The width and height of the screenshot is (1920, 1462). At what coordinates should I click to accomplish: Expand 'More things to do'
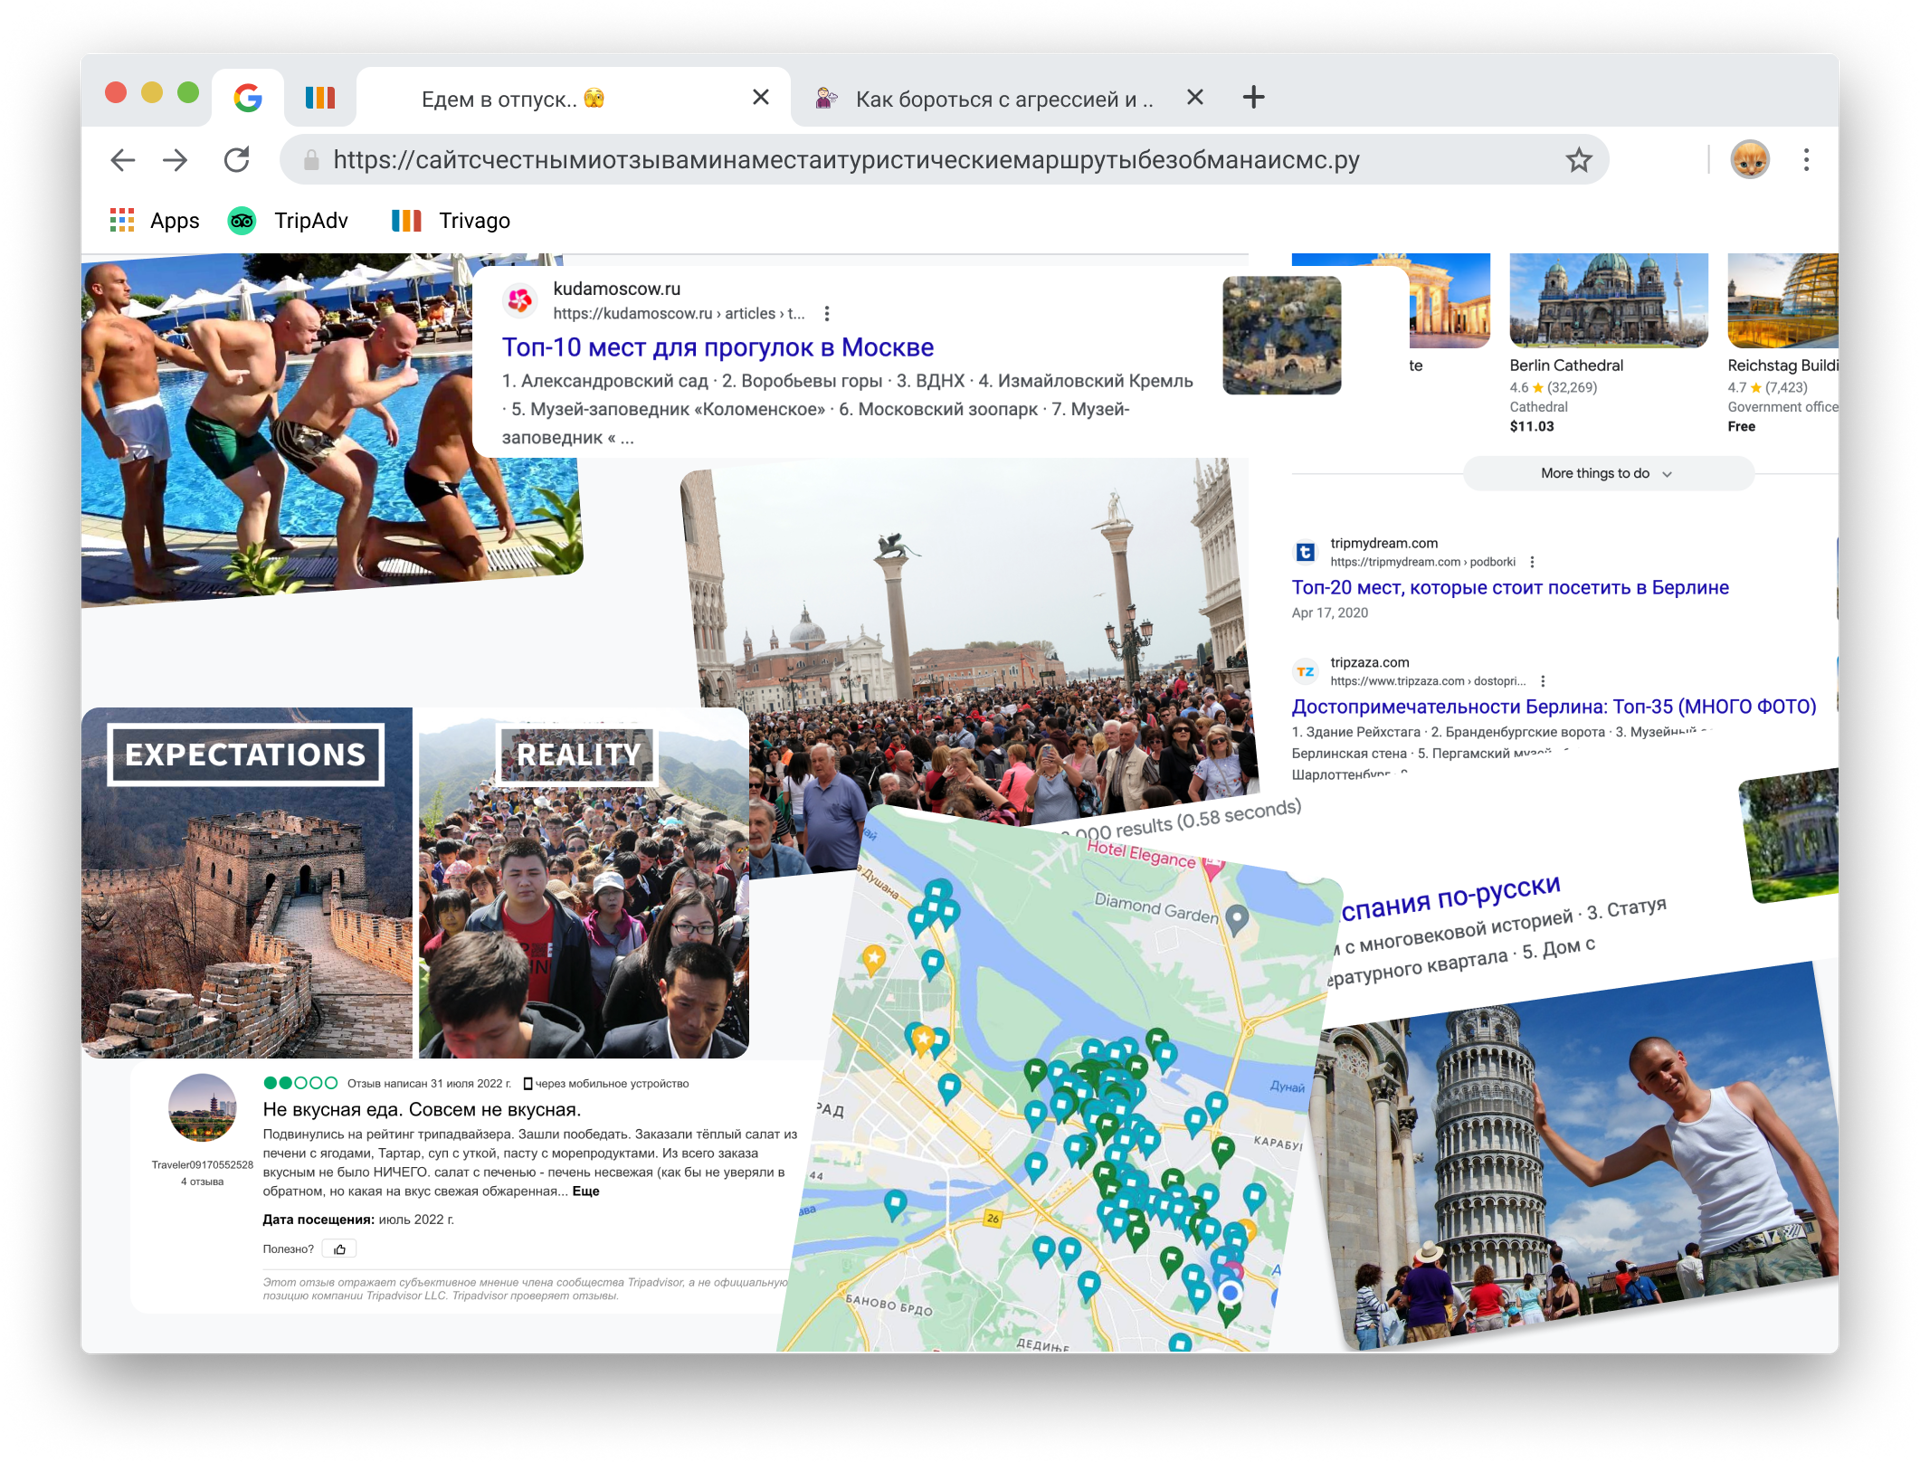click(x=1608, y=473)
